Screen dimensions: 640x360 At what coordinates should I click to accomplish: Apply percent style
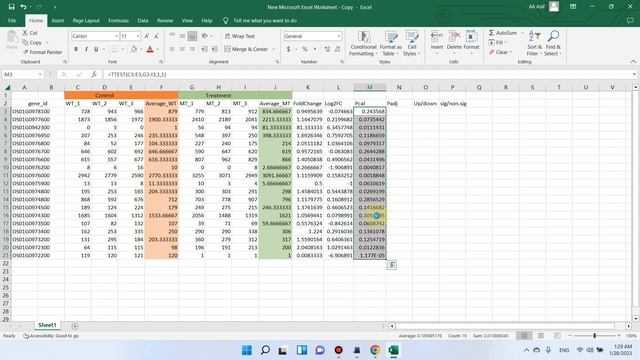click(304, 49)
